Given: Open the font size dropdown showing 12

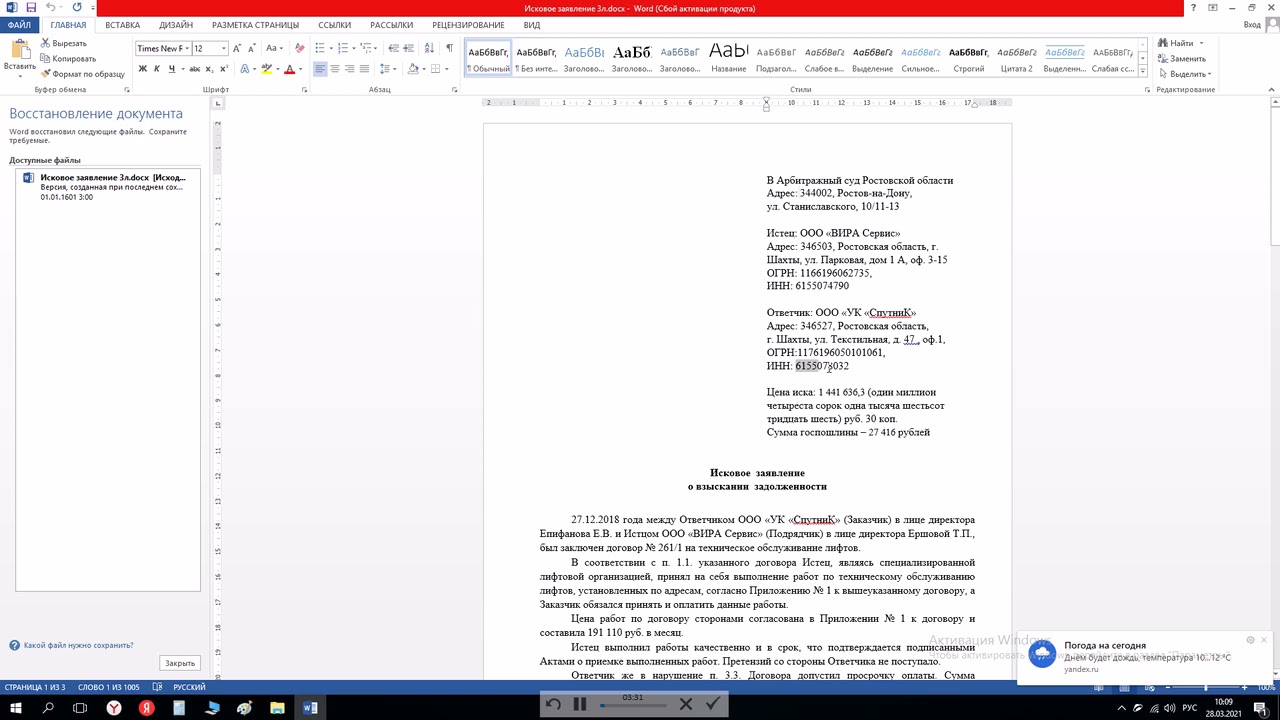Looking at the screenshot, I should 224,48.
